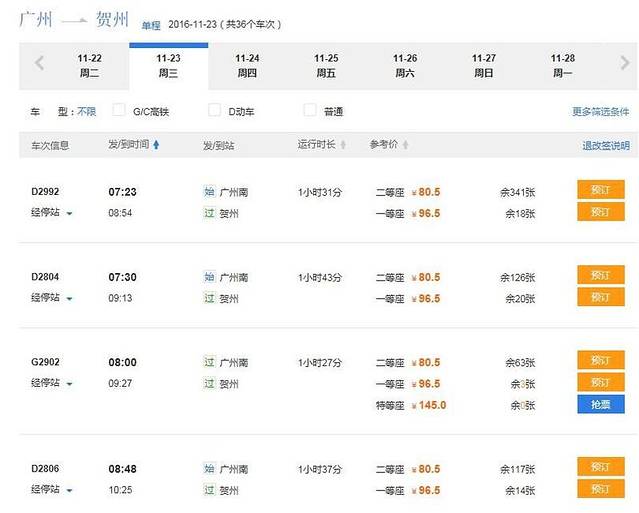This screenshot has width=639, height=513.
Task: Sort by departure time using the blue arrow
Action: pos(156,145)
